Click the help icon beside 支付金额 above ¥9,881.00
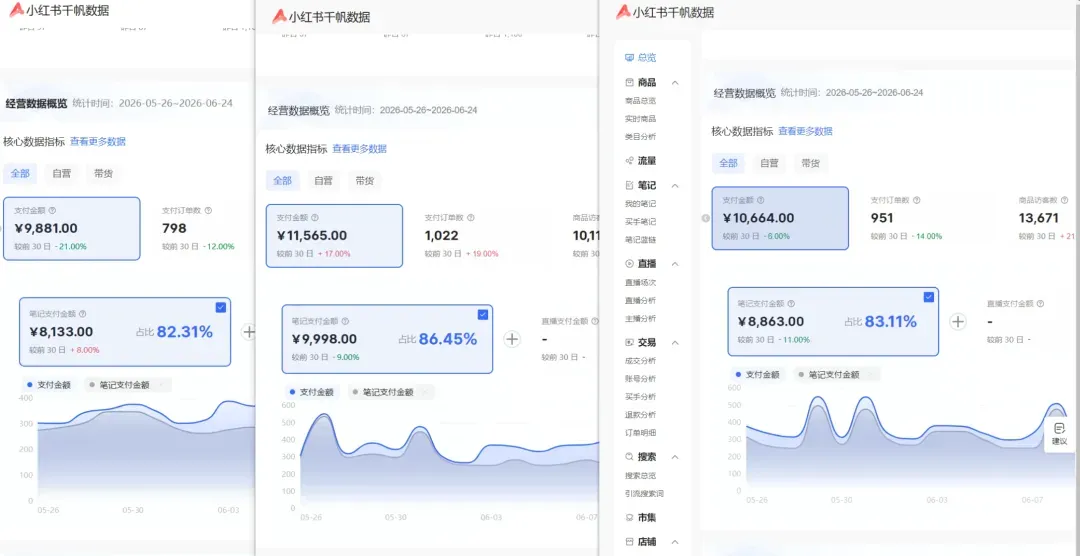This screenshot has width=1080, height=556. point(52,211)
